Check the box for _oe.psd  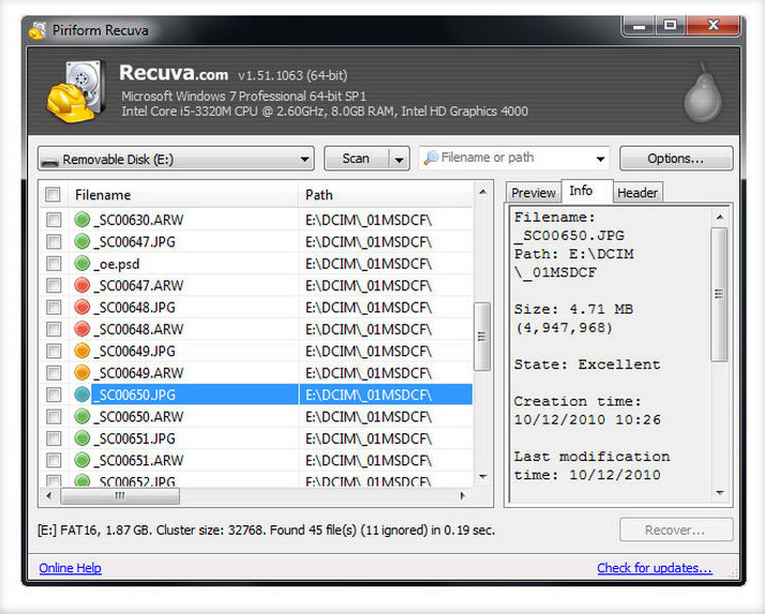tap(53, 263)
